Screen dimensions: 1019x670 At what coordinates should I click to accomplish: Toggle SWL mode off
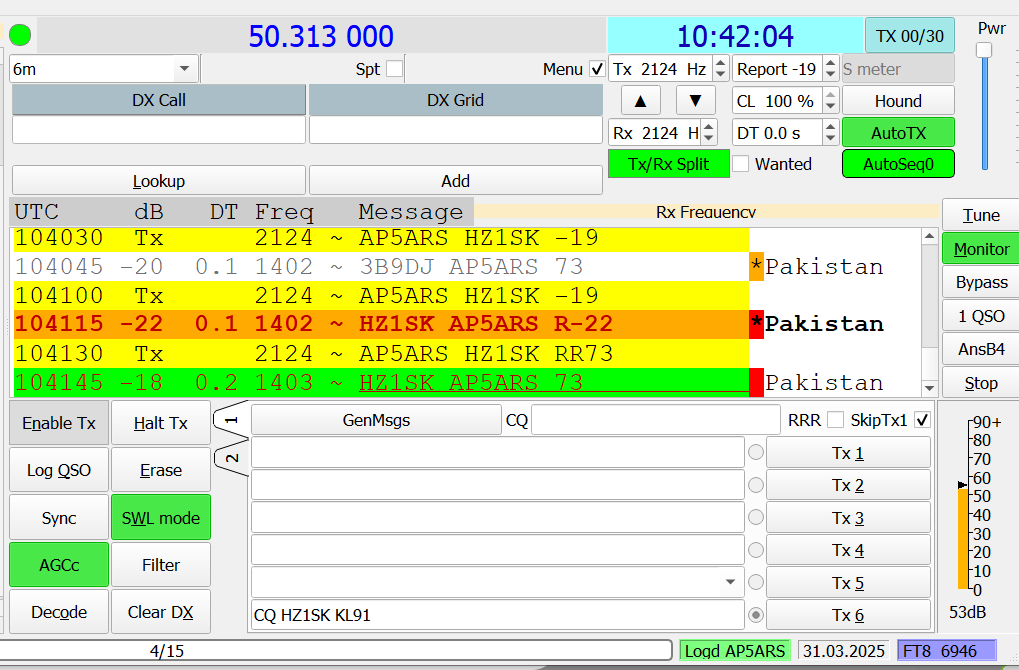160,518
